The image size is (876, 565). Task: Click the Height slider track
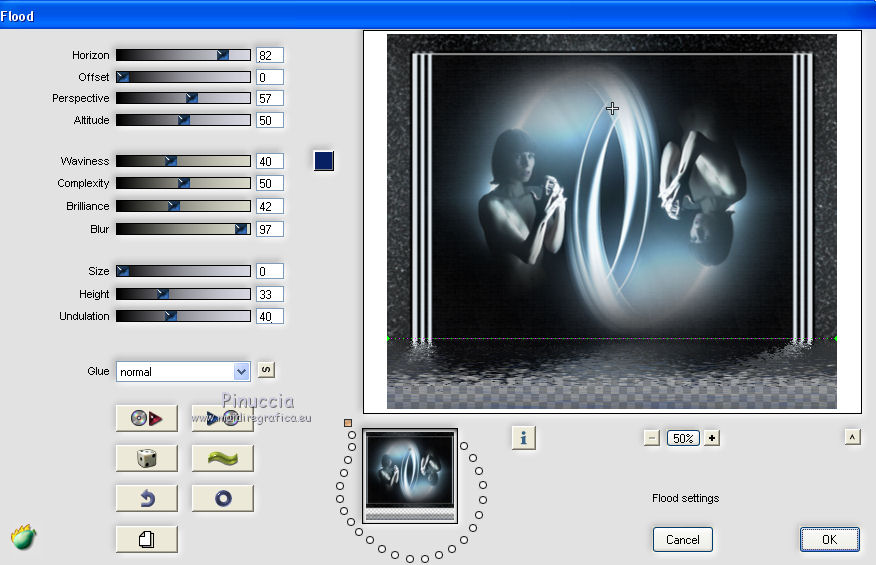tap(183, 294)
